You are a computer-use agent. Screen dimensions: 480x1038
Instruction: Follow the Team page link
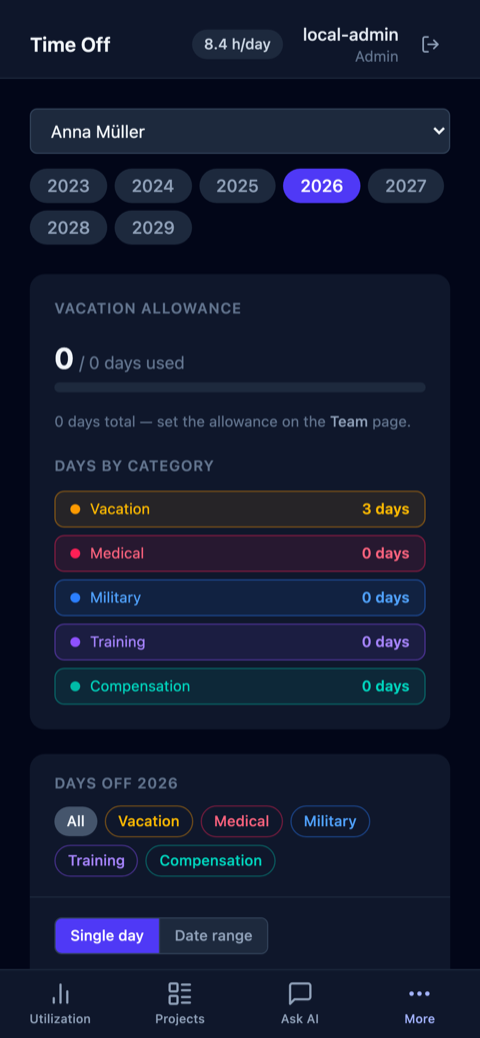349,422
